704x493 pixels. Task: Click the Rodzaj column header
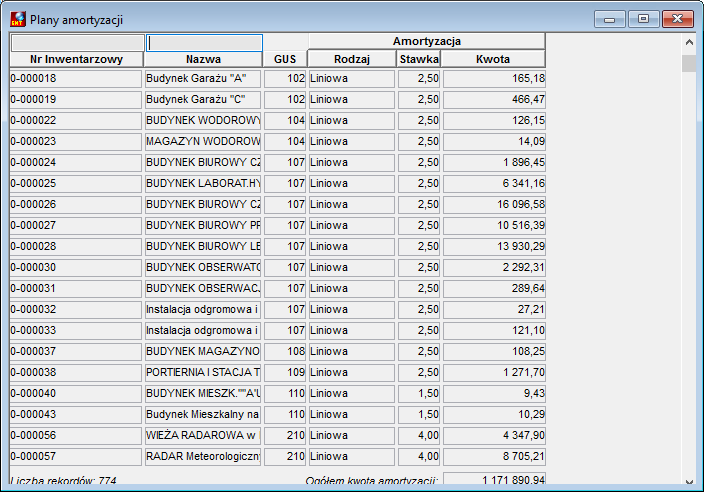click(352, 59)
